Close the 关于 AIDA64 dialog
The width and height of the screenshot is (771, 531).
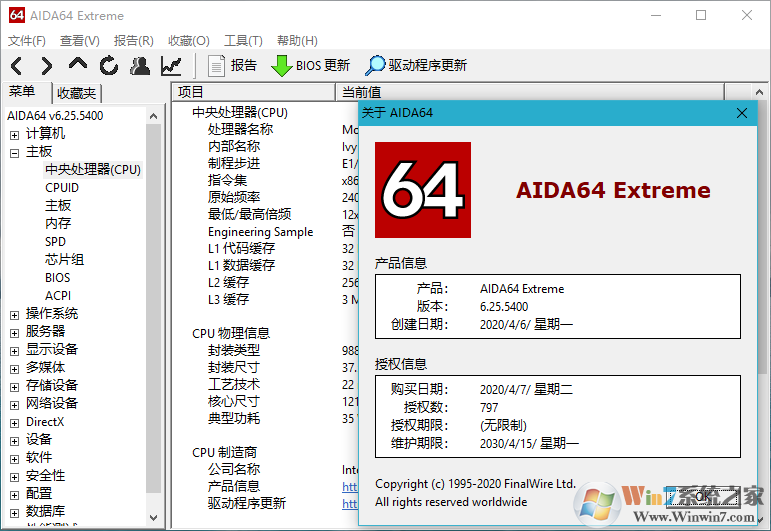pos(742,113)
